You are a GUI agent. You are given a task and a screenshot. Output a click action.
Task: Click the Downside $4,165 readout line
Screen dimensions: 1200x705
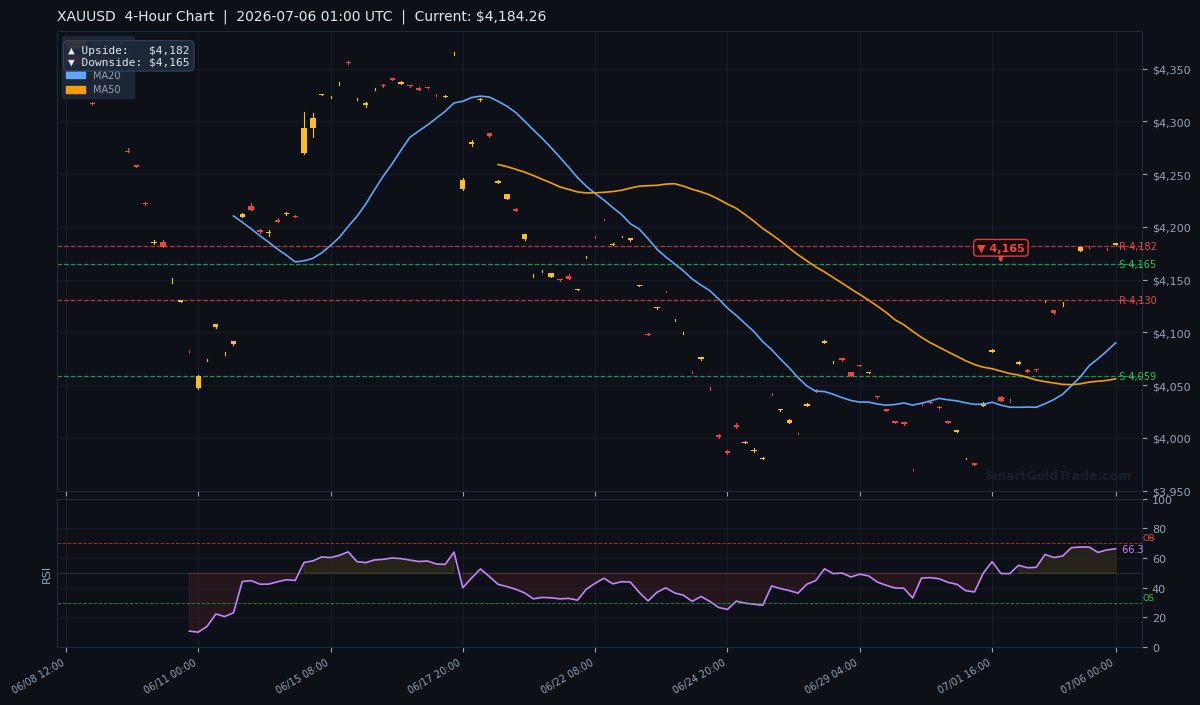pos(128,62)
